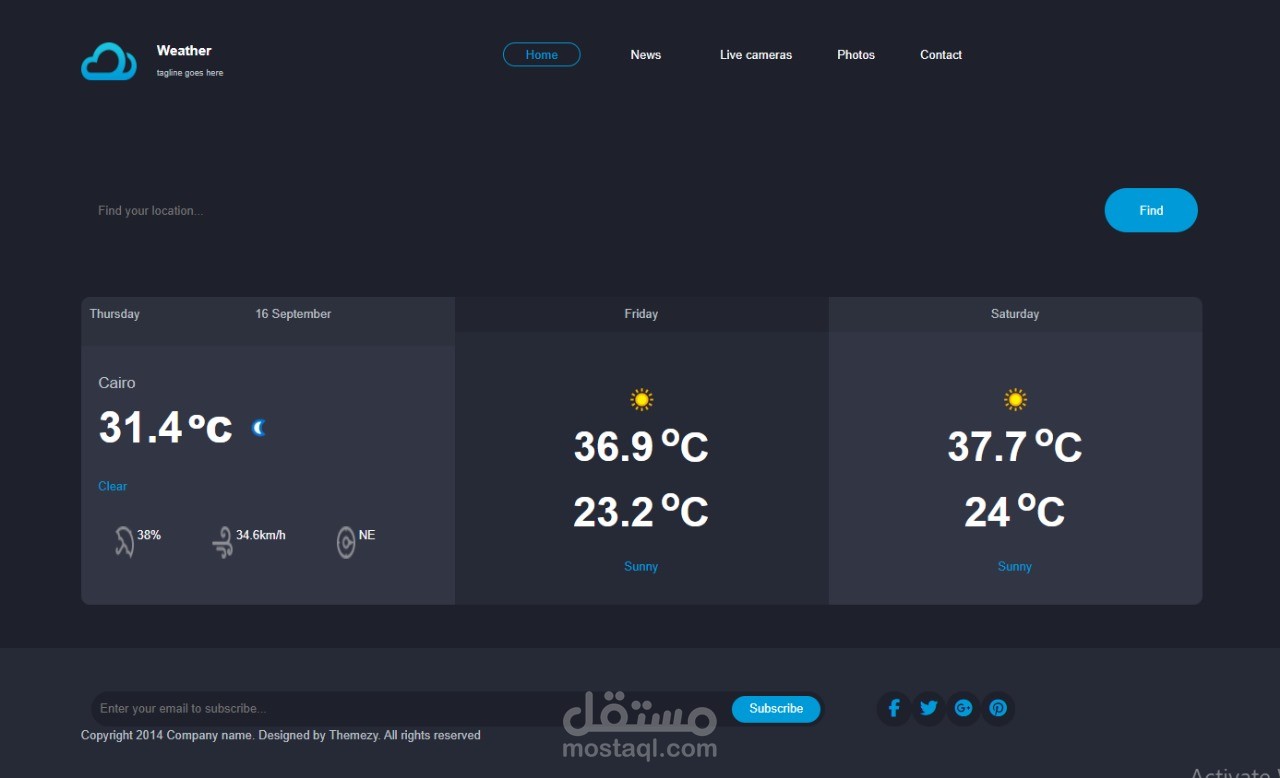Click the Facebook social icon
Screen dimensions: 1280x778
[x=894, y=708]
